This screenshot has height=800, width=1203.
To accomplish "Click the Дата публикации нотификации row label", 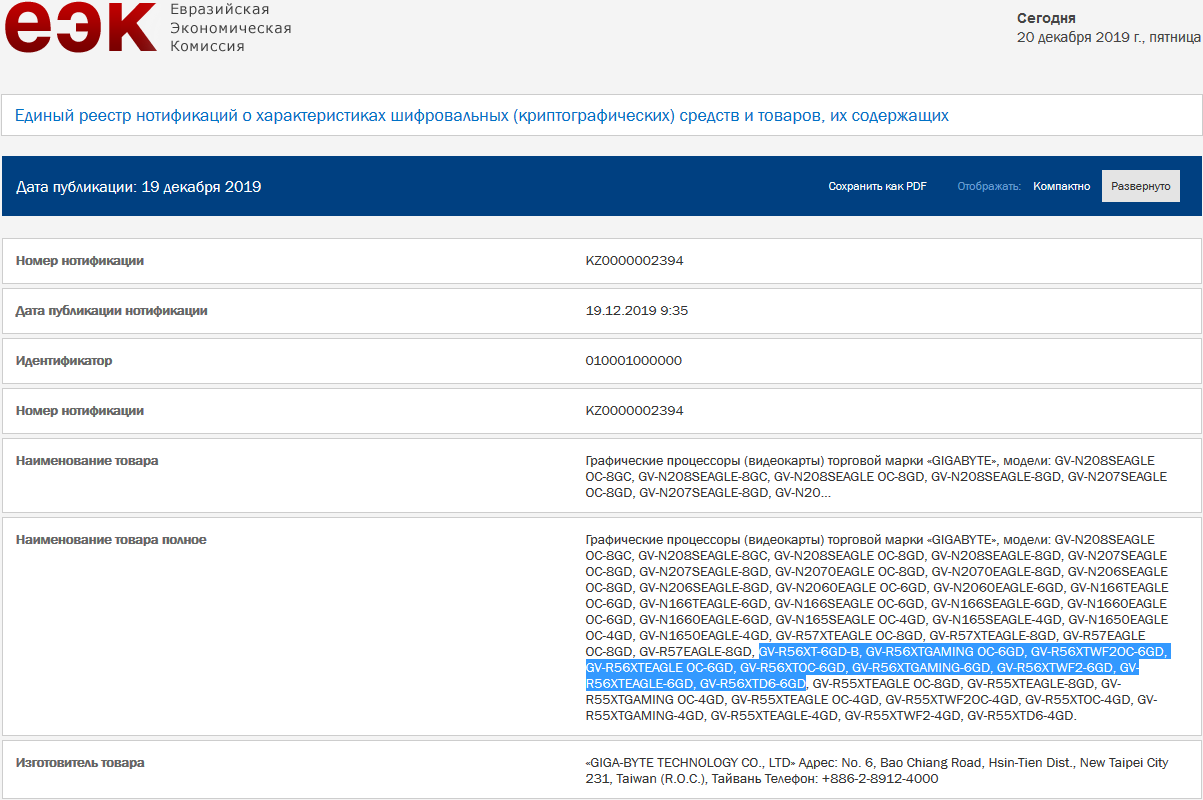I will pos(112,311).
